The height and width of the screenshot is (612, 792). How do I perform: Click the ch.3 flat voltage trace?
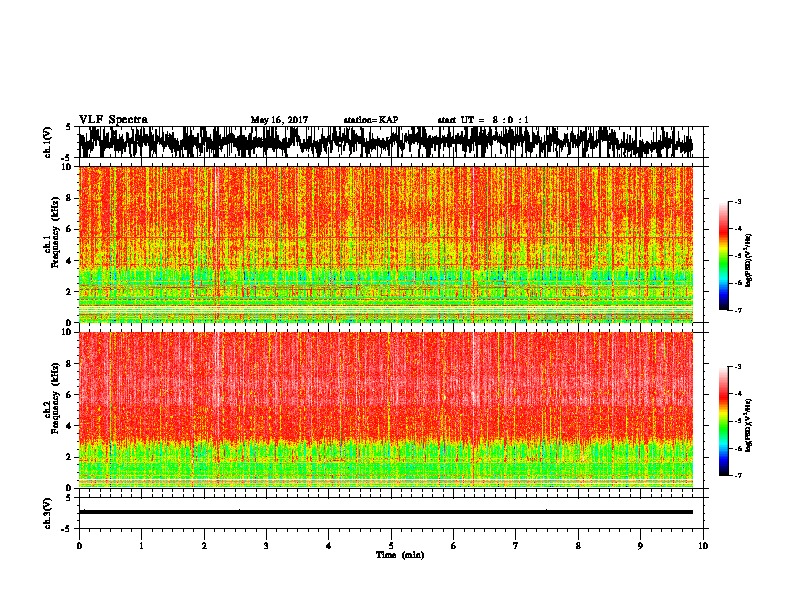pos(386,512)
